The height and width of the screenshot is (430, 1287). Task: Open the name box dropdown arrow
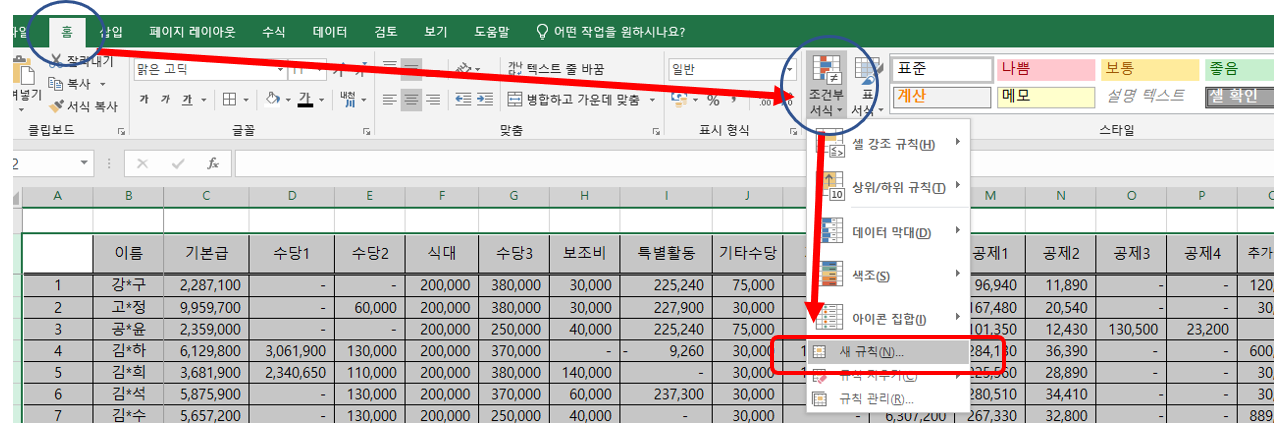[82, 162]
